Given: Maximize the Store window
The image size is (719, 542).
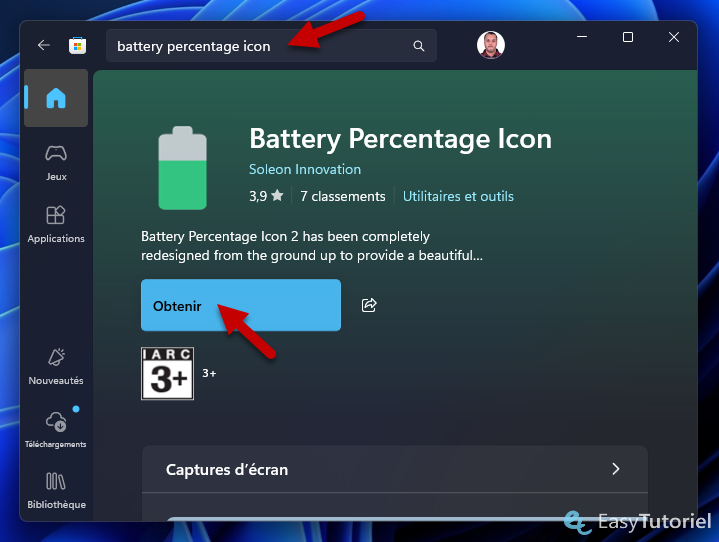Looking at the screenshot, I should (628, 37).
